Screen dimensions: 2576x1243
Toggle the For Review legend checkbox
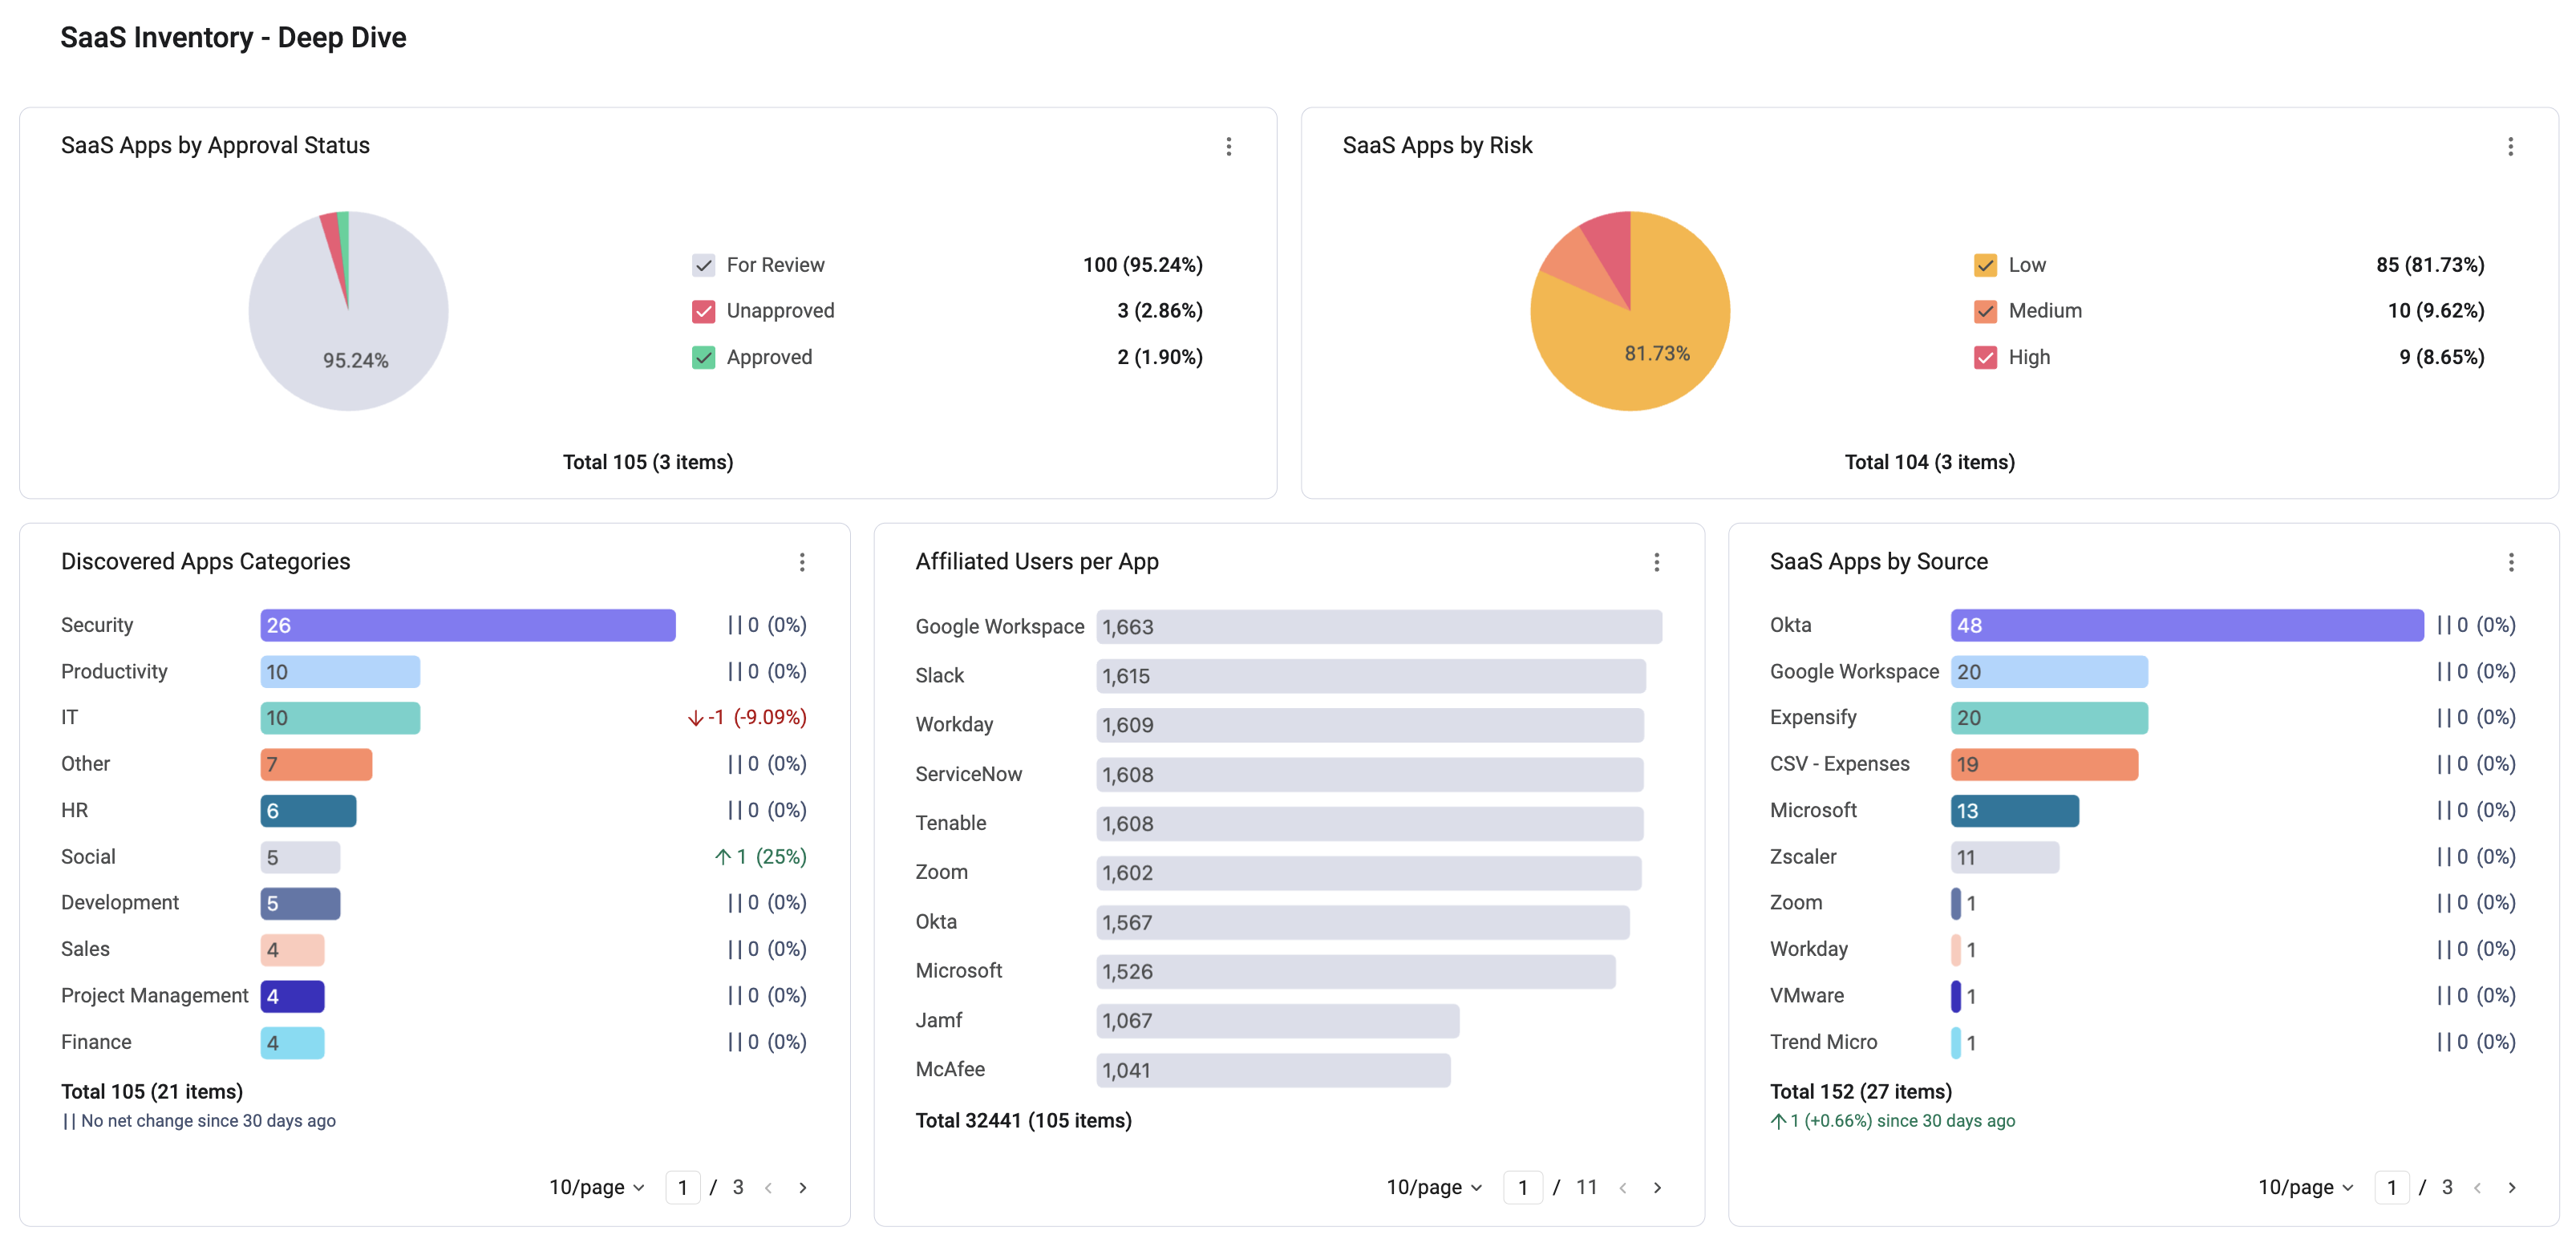703,265
